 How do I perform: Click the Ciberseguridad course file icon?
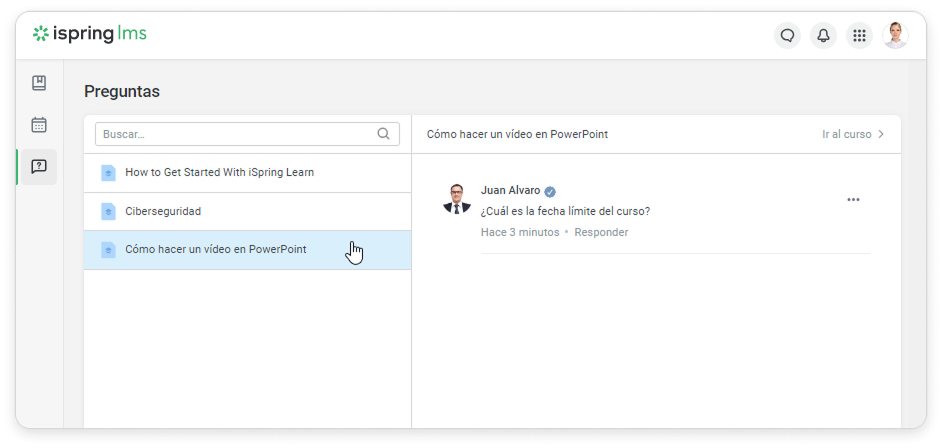click(x=108, y=212)
